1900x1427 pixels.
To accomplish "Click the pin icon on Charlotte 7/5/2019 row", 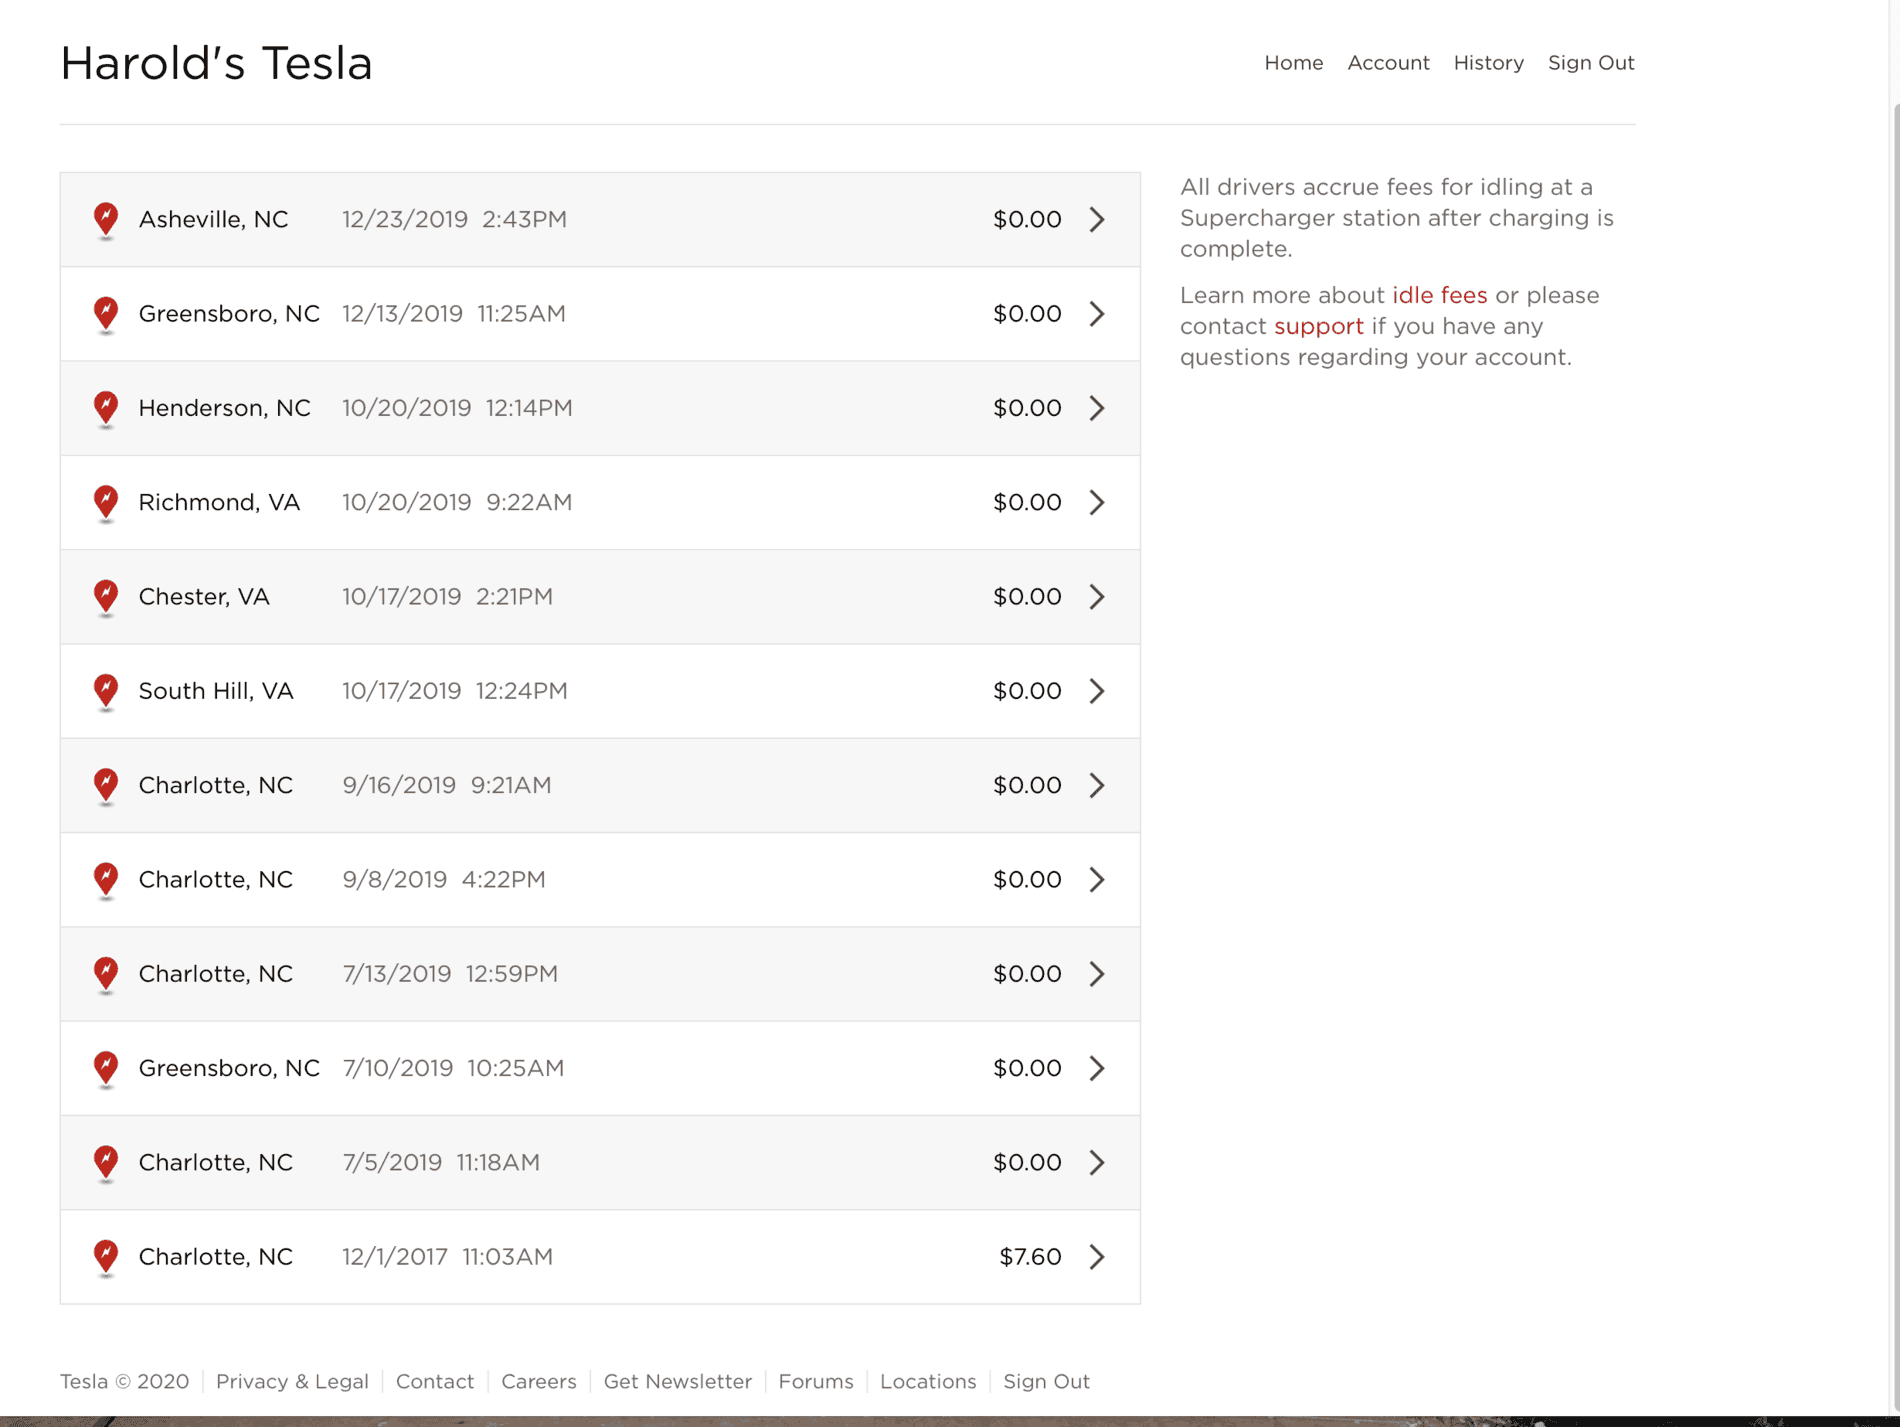I will coord(105,1162).
